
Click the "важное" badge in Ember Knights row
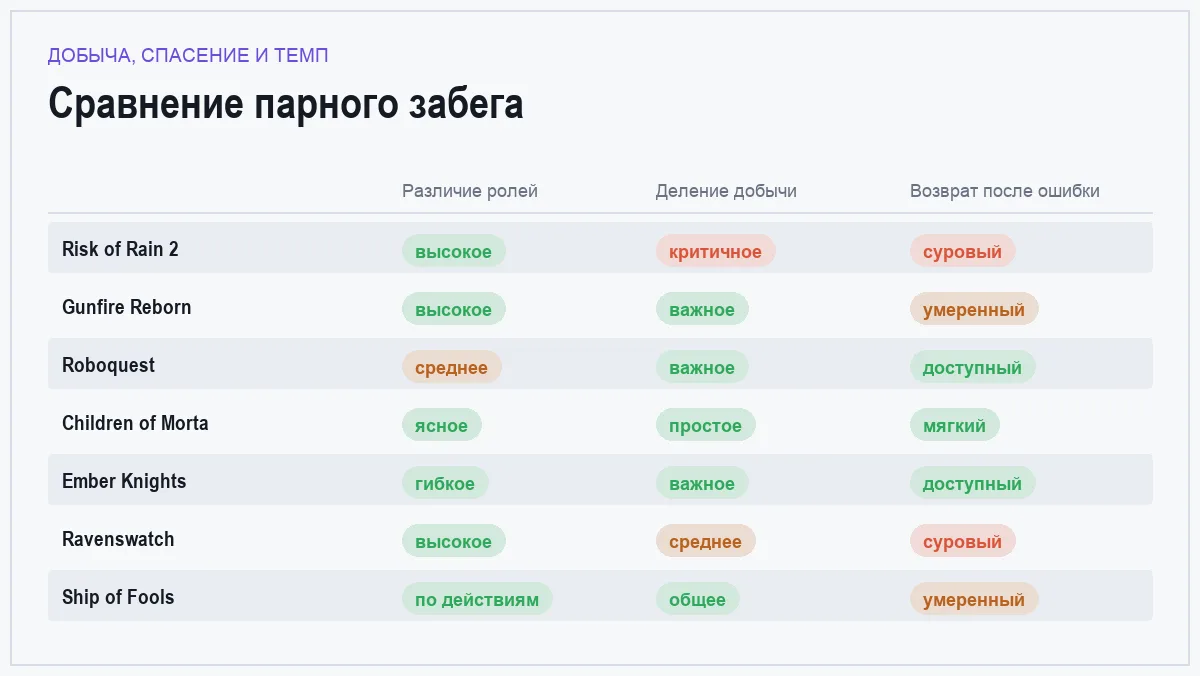pos(702,483)
